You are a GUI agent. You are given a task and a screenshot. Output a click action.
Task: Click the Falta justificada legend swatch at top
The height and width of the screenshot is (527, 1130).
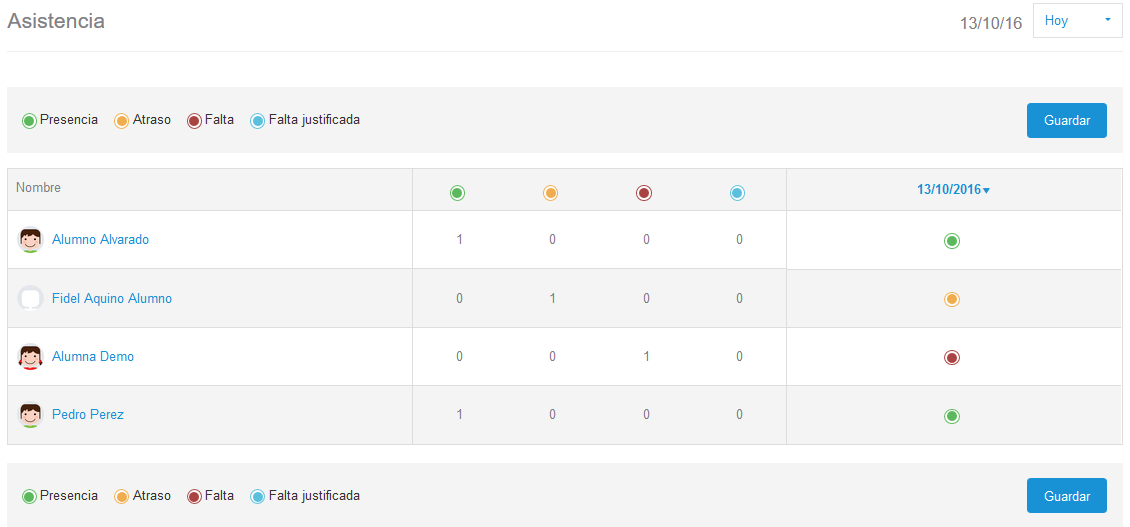tap(258, 121)
